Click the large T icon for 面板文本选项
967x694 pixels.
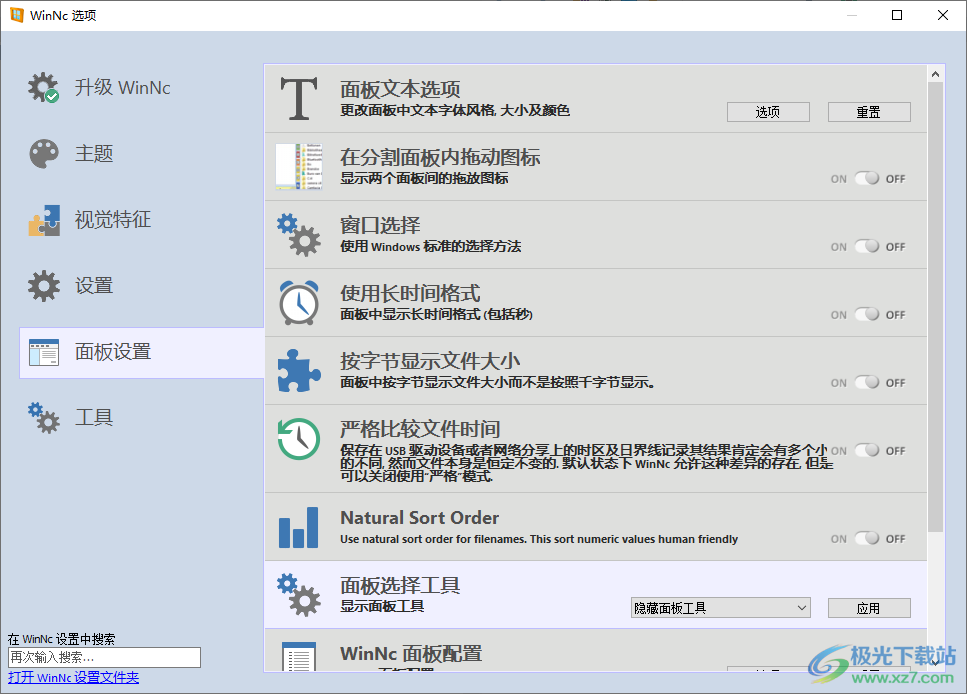[299, 99]
